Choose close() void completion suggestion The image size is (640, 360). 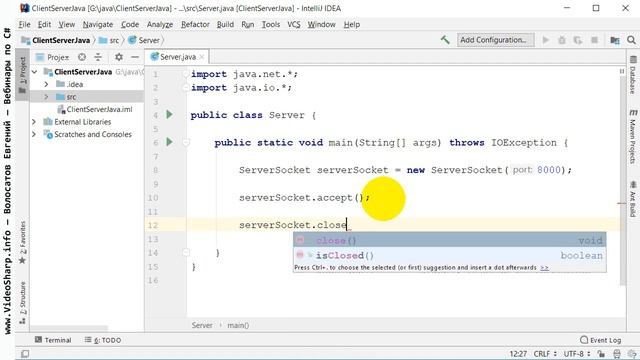(x=449, y=240)
